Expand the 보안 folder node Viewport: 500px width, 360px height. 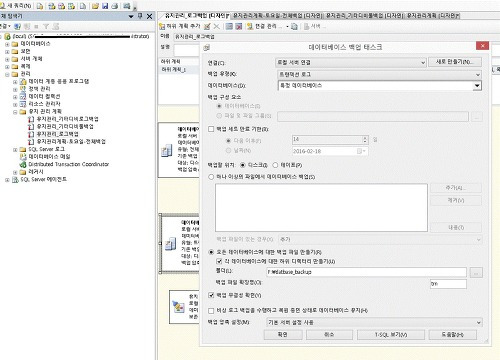[x=7, y=51]
